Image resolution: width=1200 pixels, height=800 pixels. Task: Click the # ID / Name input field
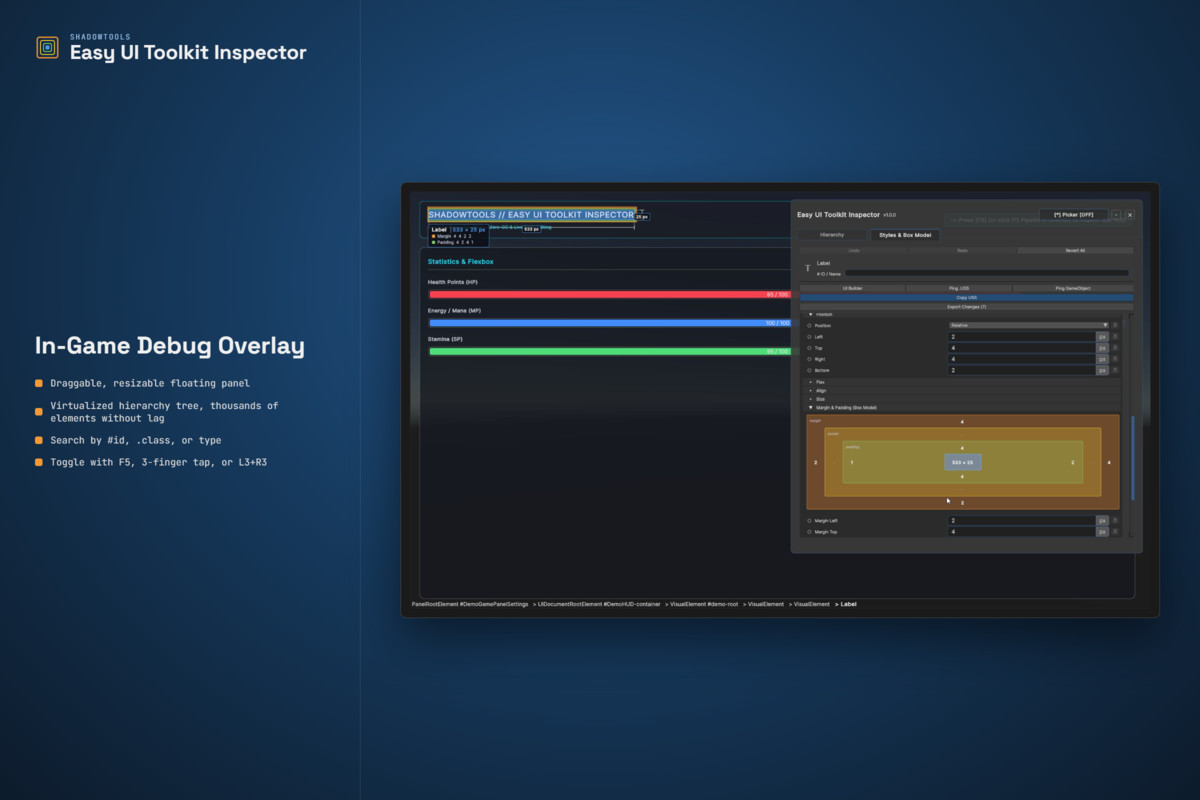[x=987, y=273]
